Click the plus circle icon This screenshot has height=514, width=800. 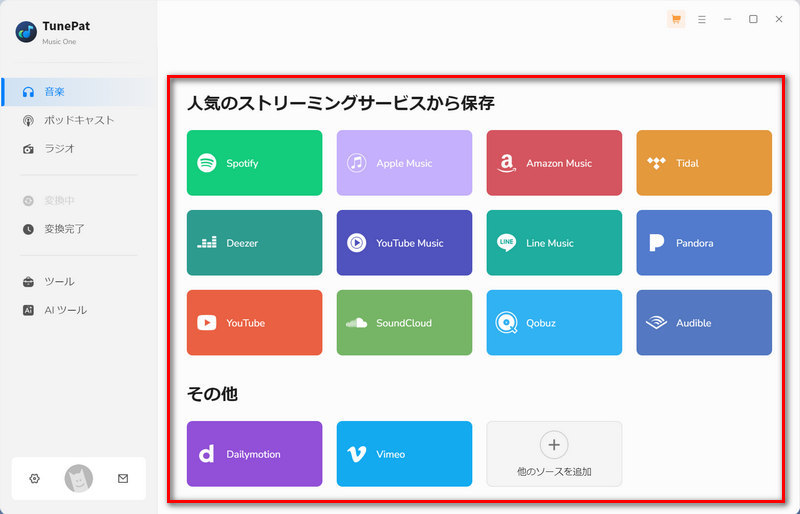(x=554, y=445)
